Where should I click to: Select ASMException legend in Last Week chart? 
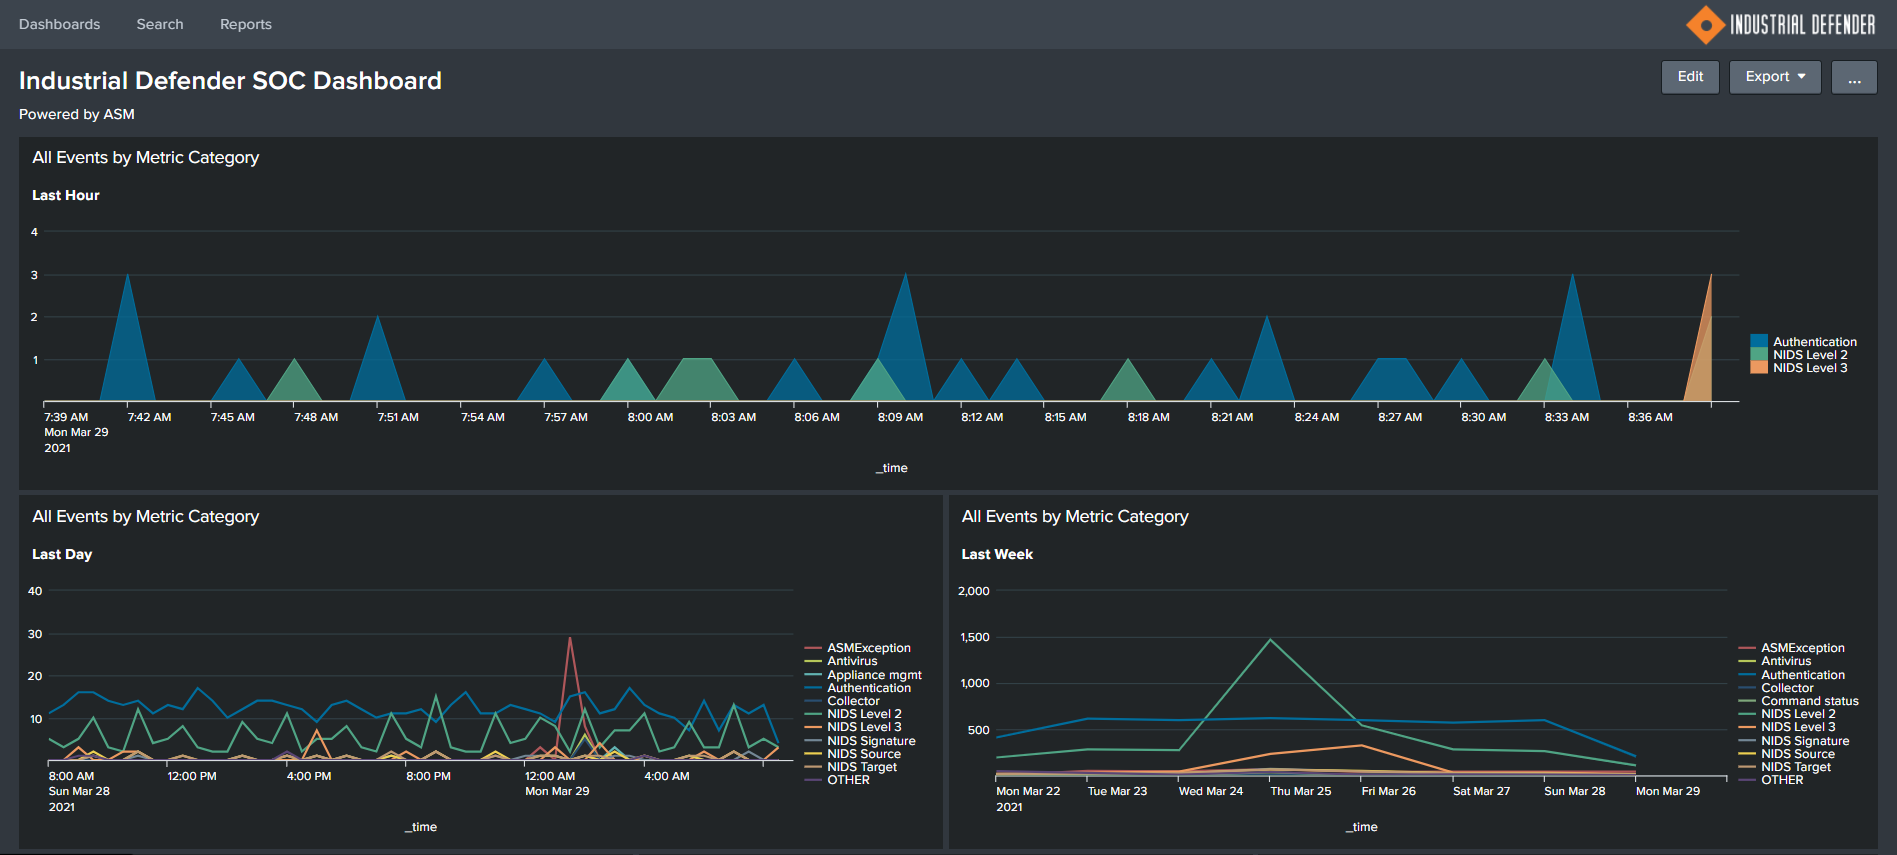tap(1792, 648)
